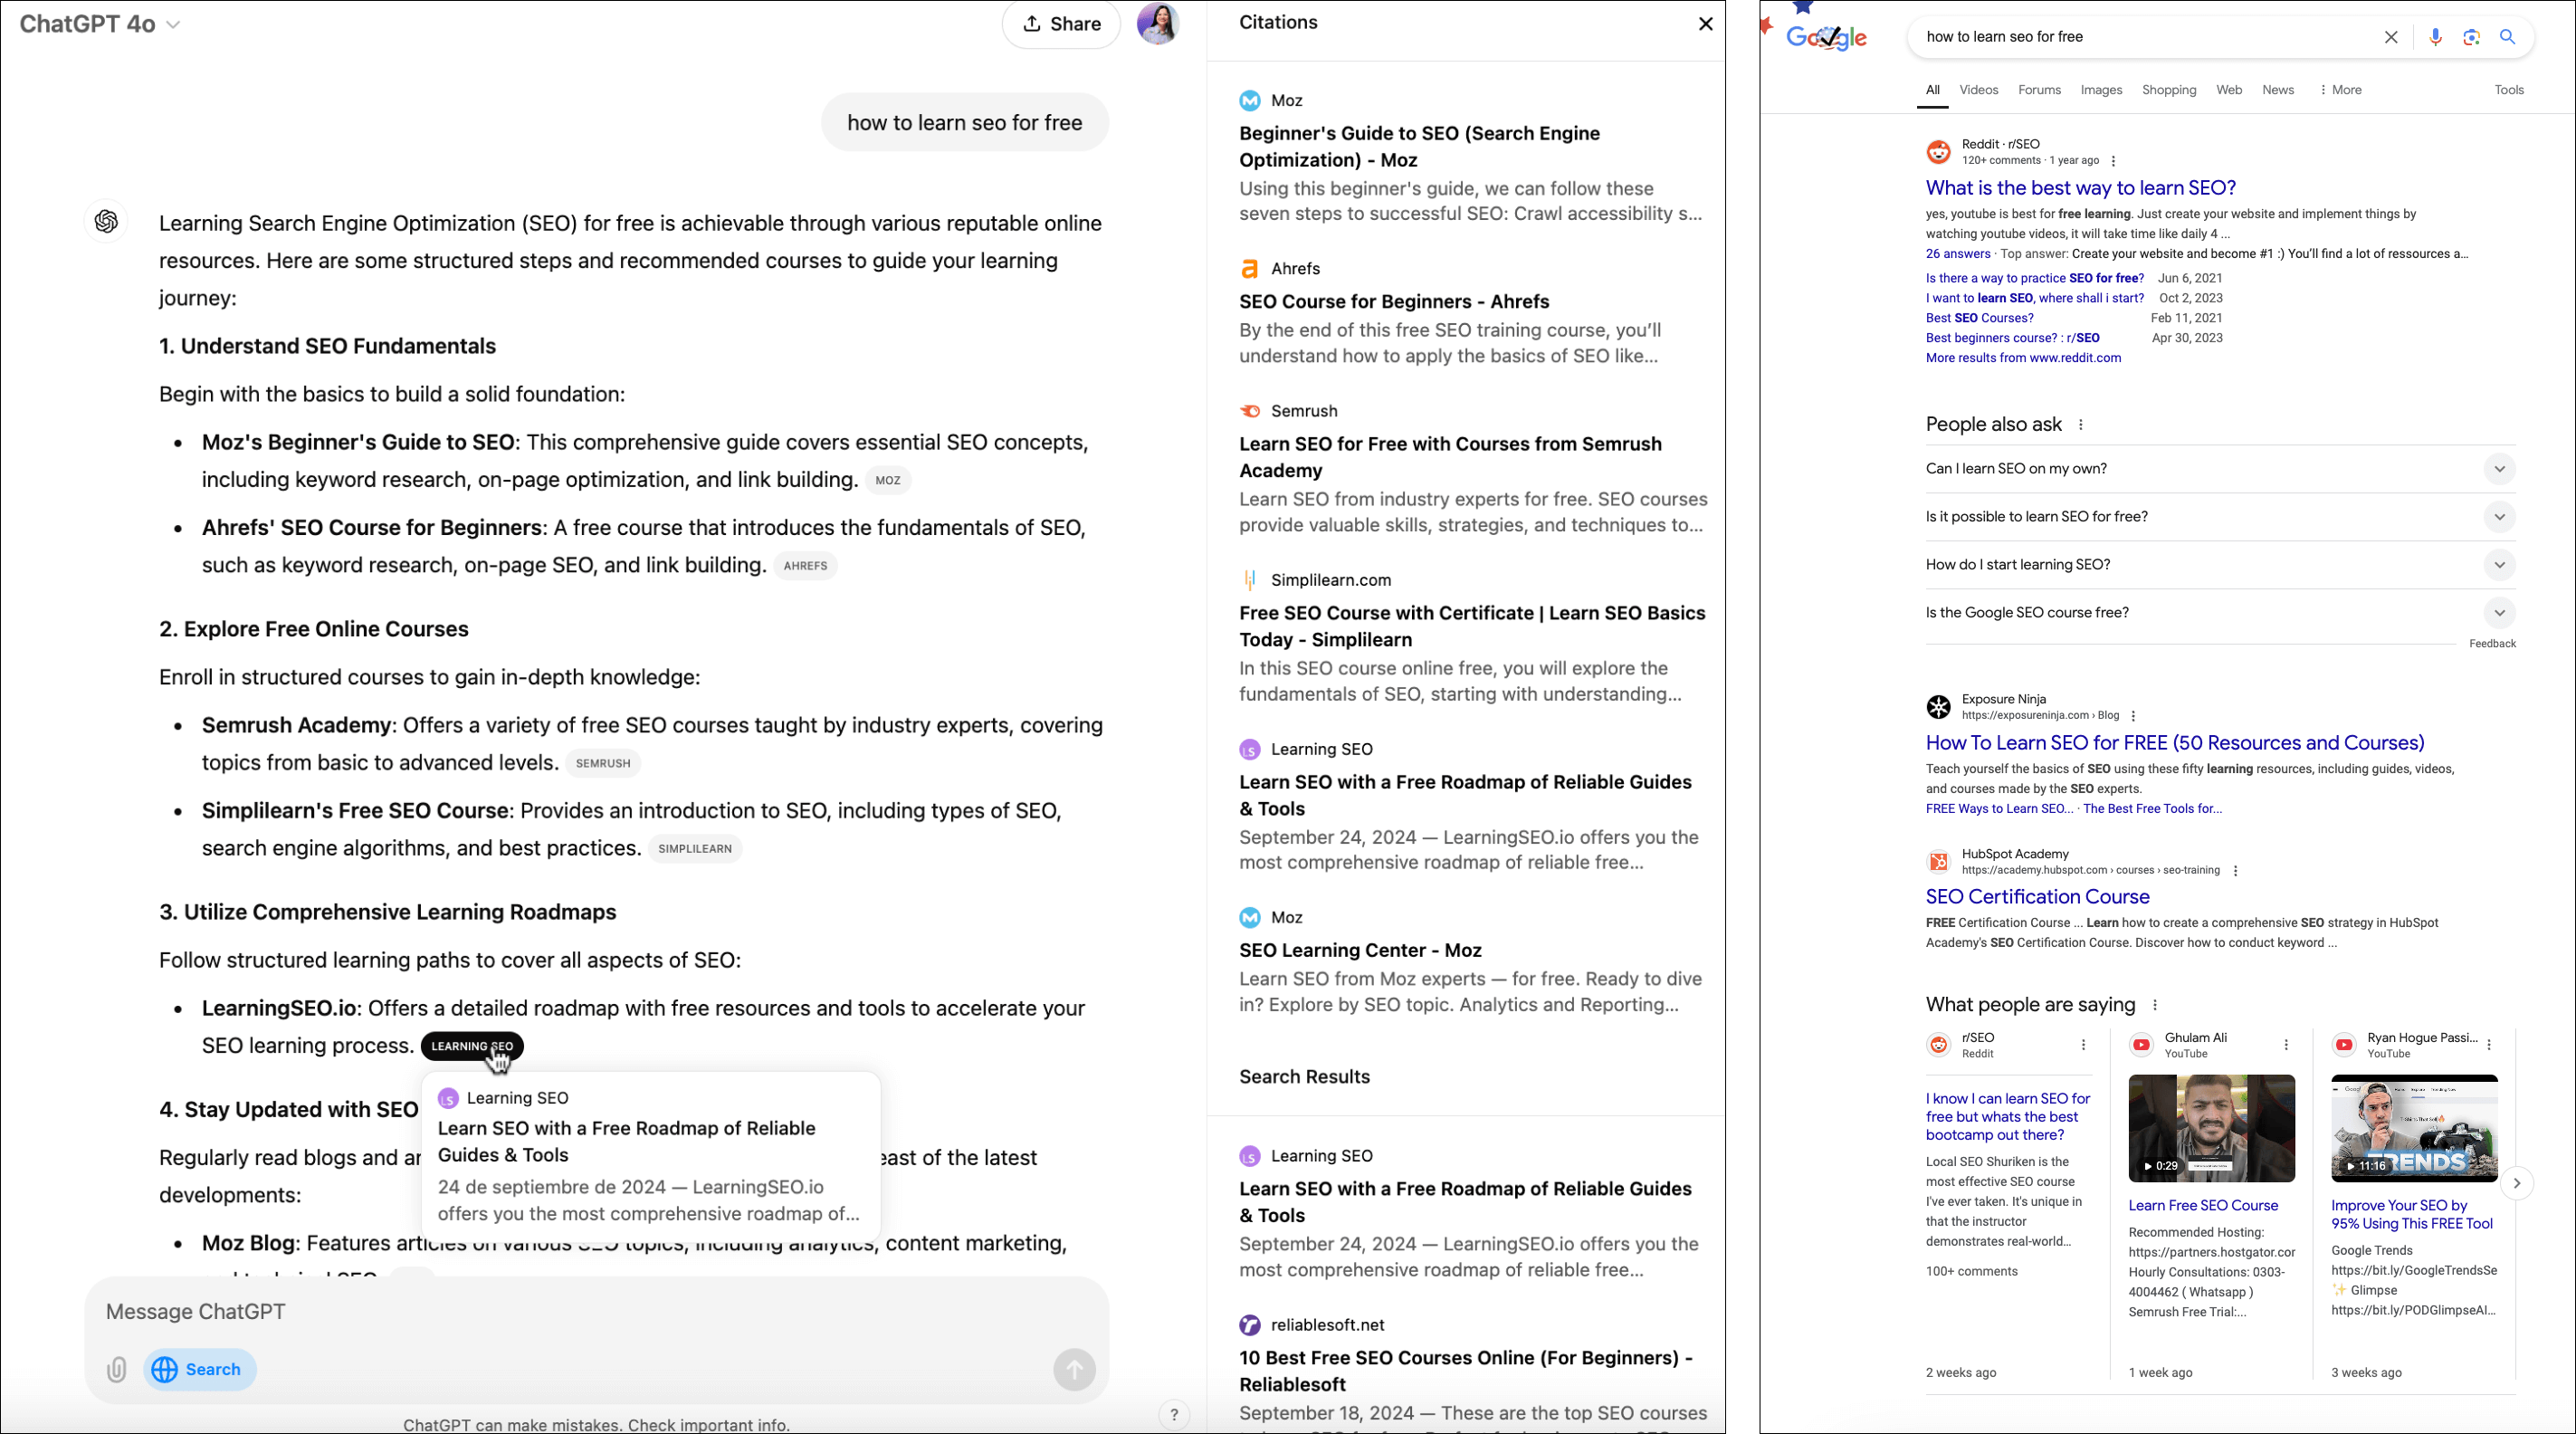Open HubSpot Academy result options menu
Image resolution: width=2576 pixels, height=1434 pixels.
coord(2235,871)
